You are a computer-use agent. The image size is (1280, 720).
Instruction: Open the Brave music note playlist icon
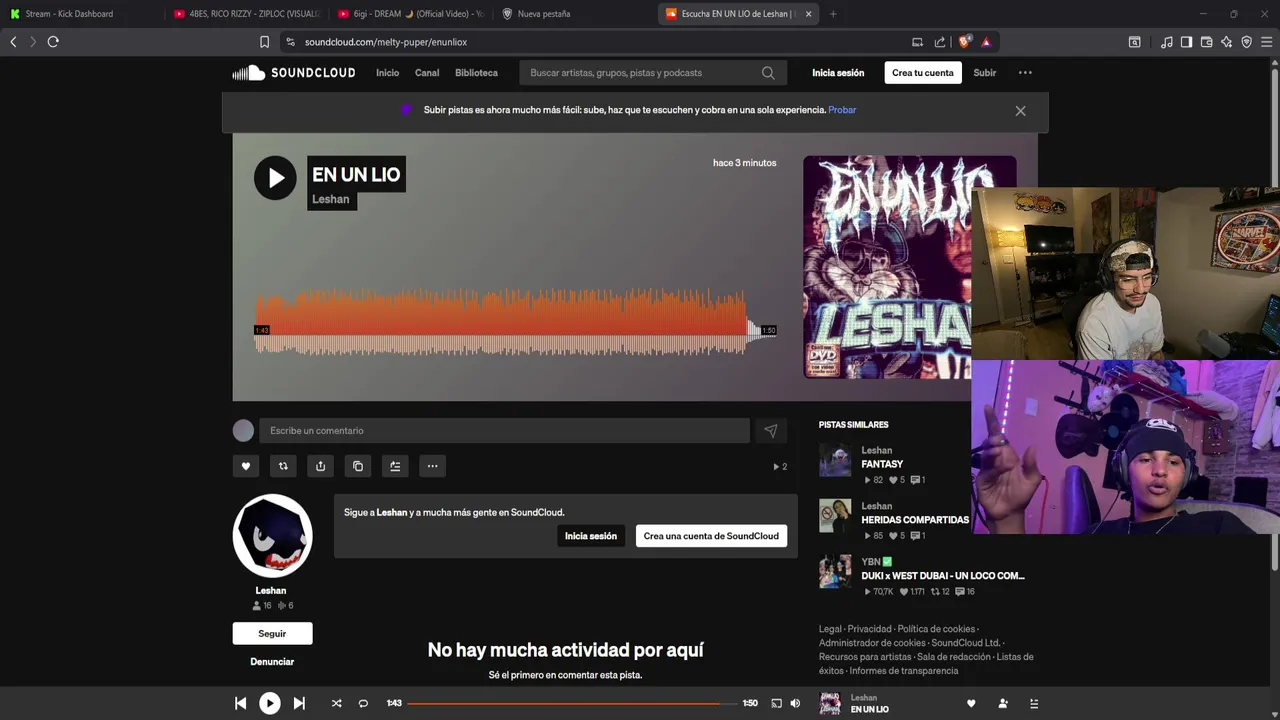[x=1167, y=42]
